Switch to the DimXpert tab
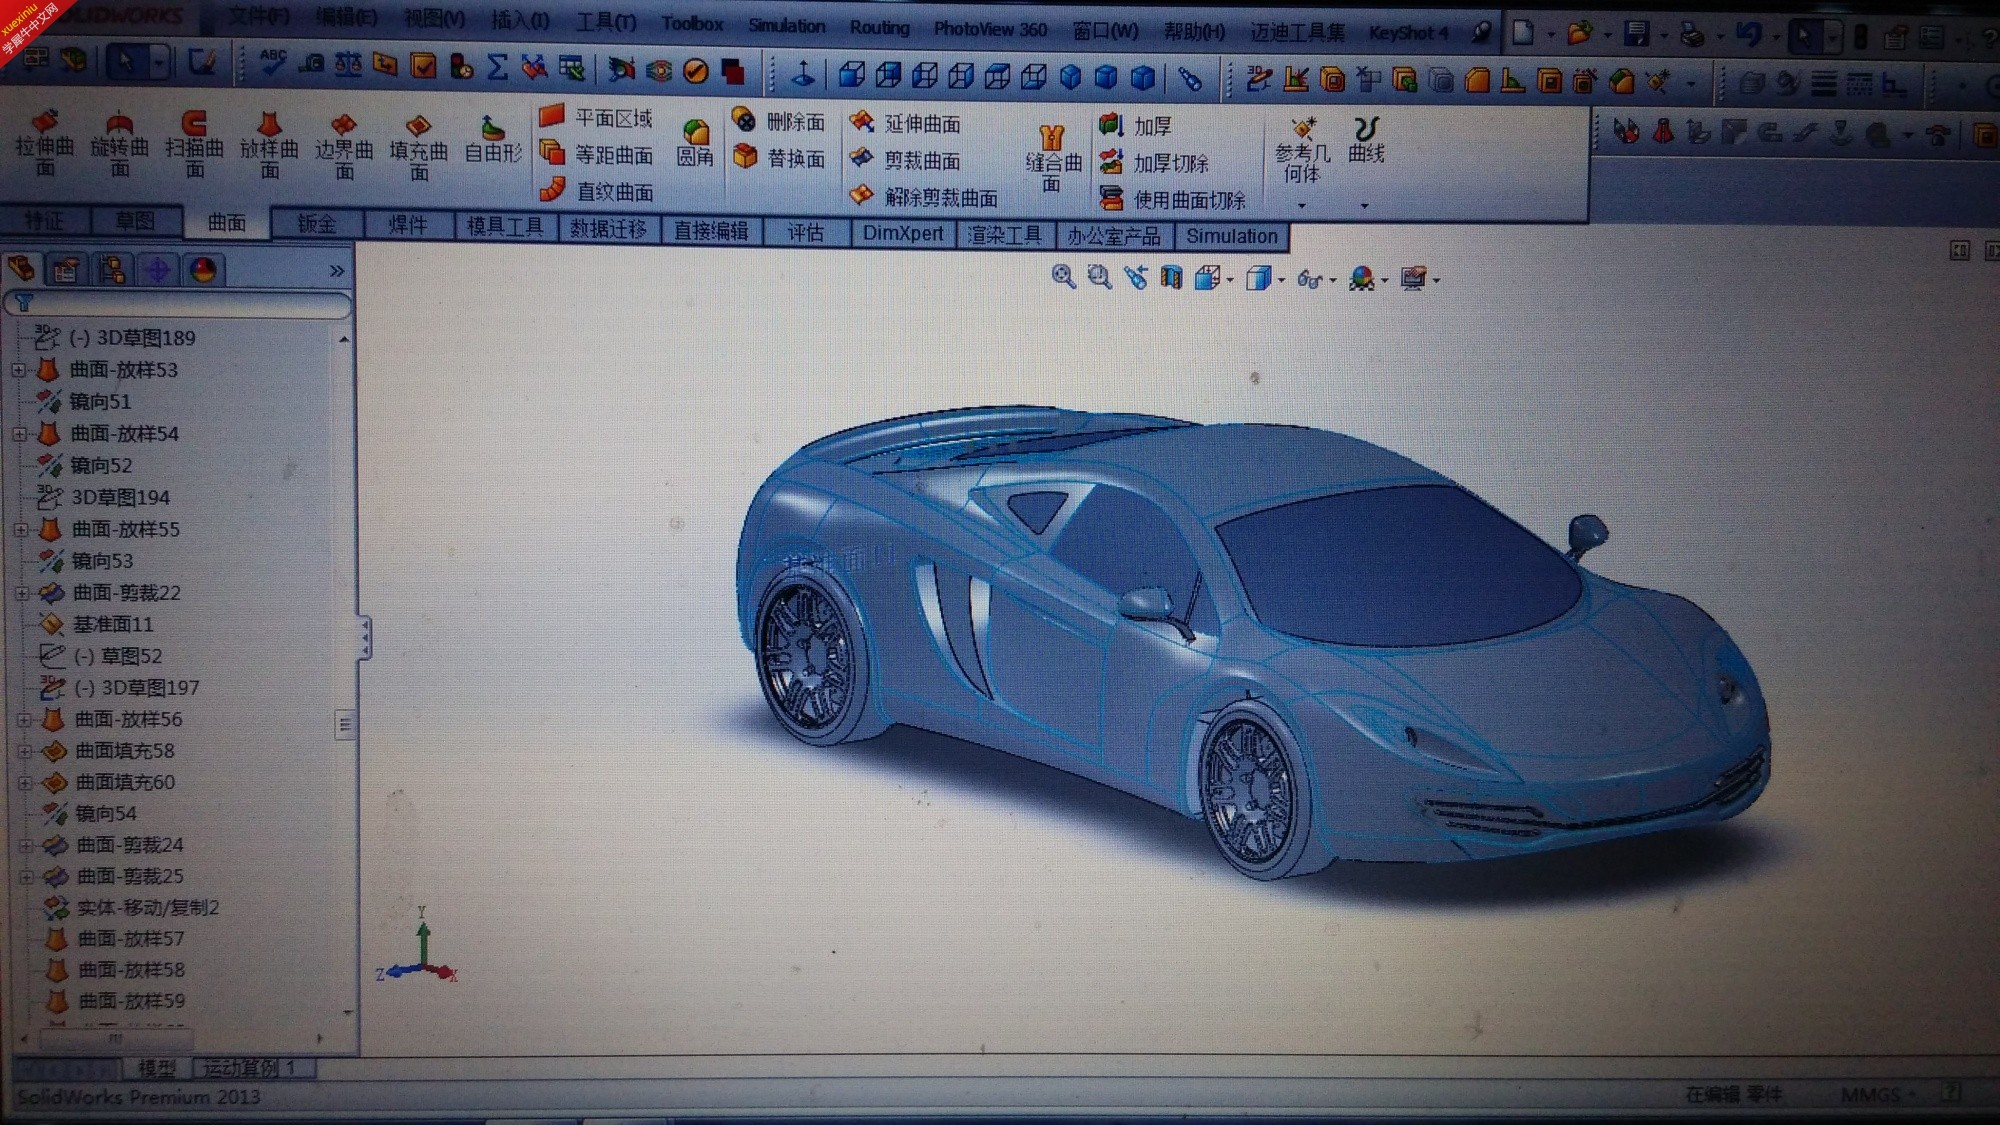Screen dimensions: 2000x1125 903,233
